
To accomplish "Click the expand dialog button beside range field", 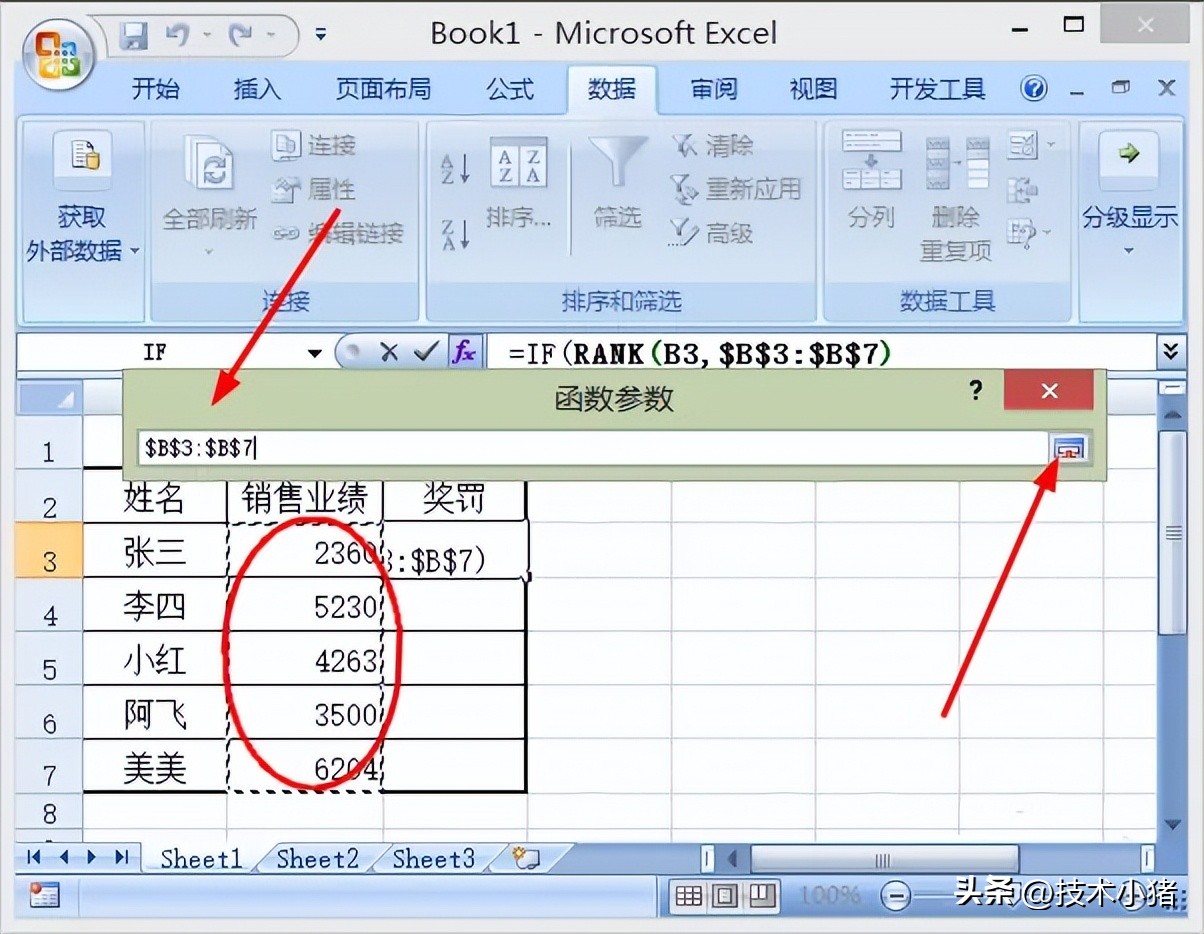I will click(1070, 449).
